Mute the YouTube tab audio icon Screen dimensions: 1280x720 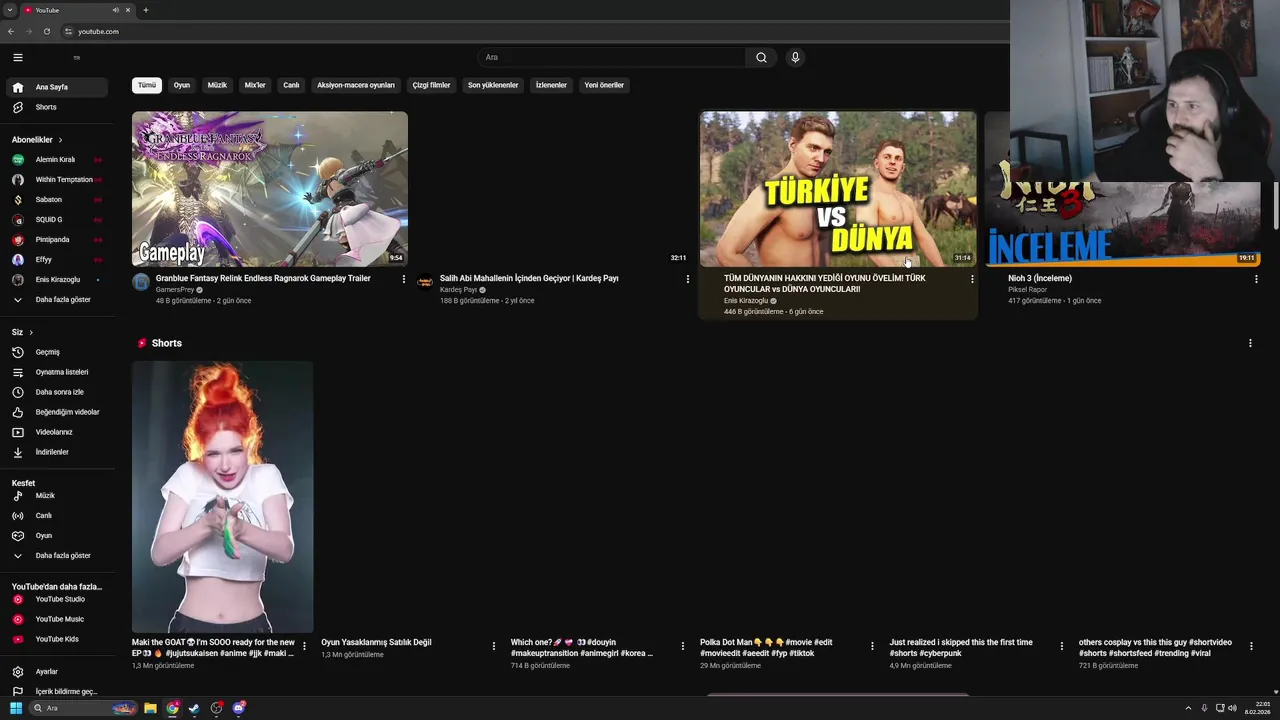[115, 10]
